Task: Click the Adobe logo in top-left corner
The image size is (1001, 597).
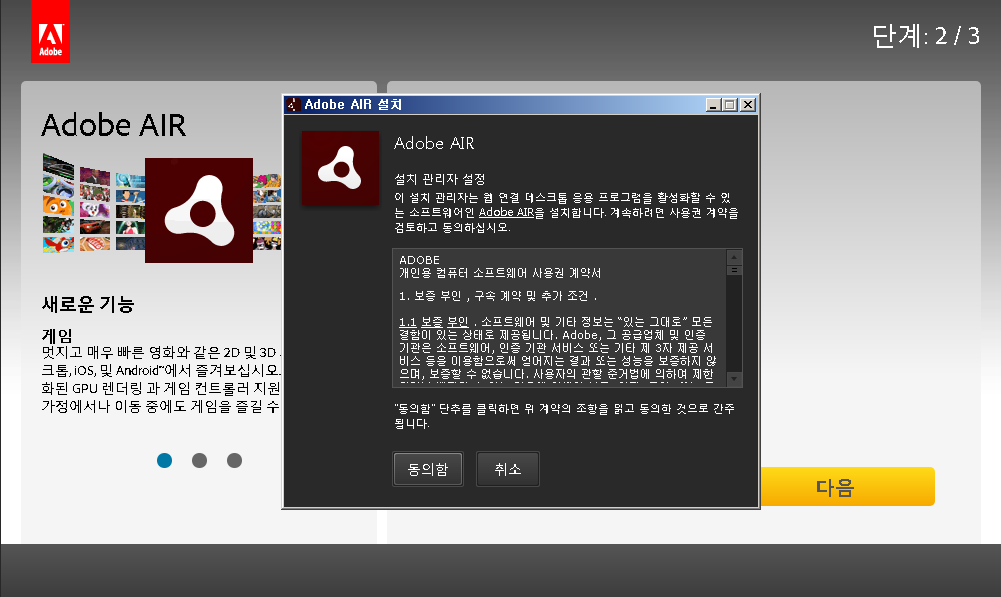Action: (50, 31)
